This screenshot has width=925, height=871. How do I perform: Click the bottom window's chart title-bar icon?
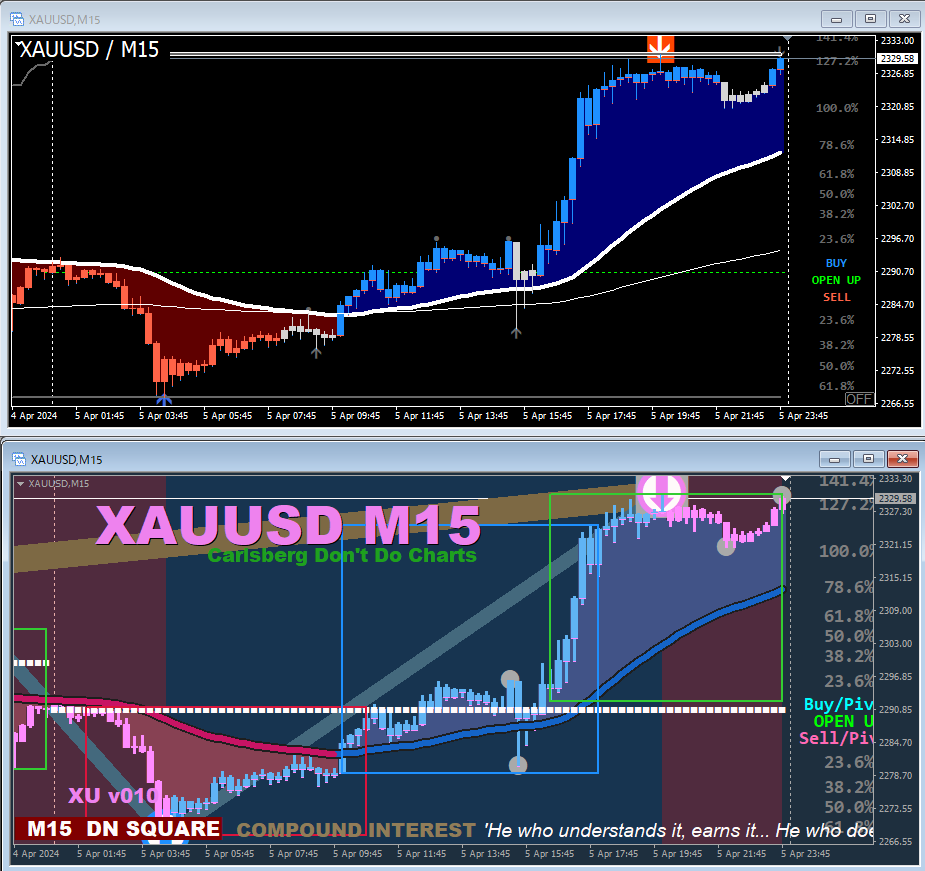coord(18,459)
